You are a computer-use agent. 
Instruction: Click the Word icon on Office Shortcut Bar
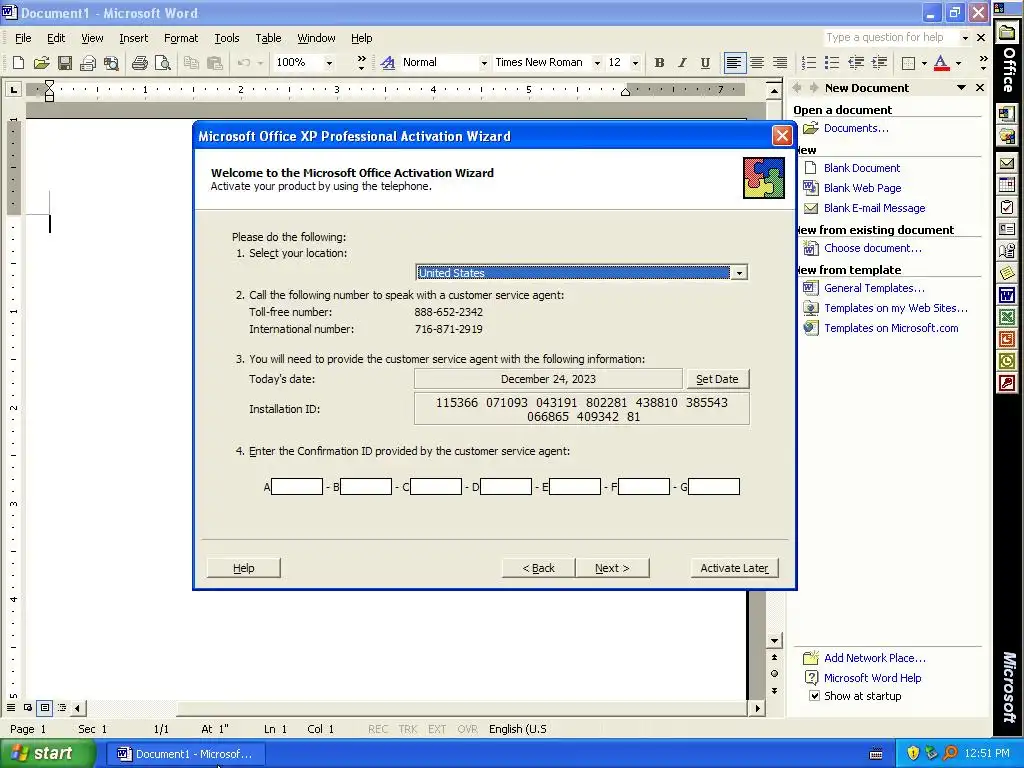[1007, 295]
